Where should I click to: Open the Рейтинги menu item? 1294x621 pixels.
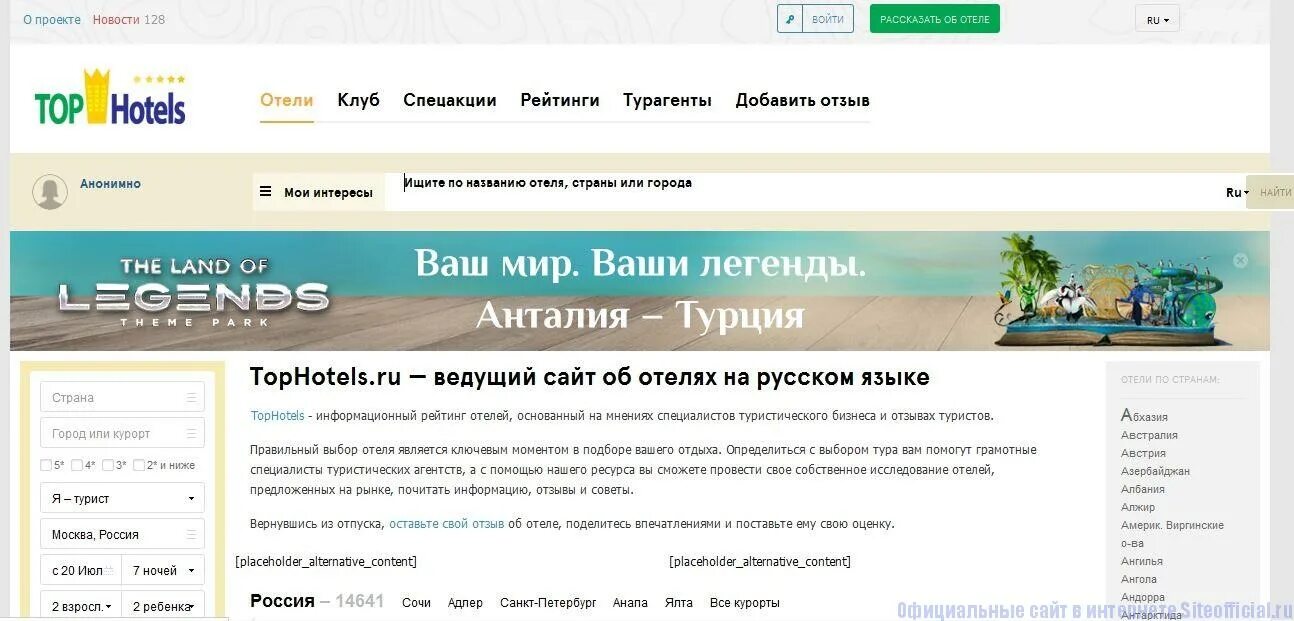point(560,100)
